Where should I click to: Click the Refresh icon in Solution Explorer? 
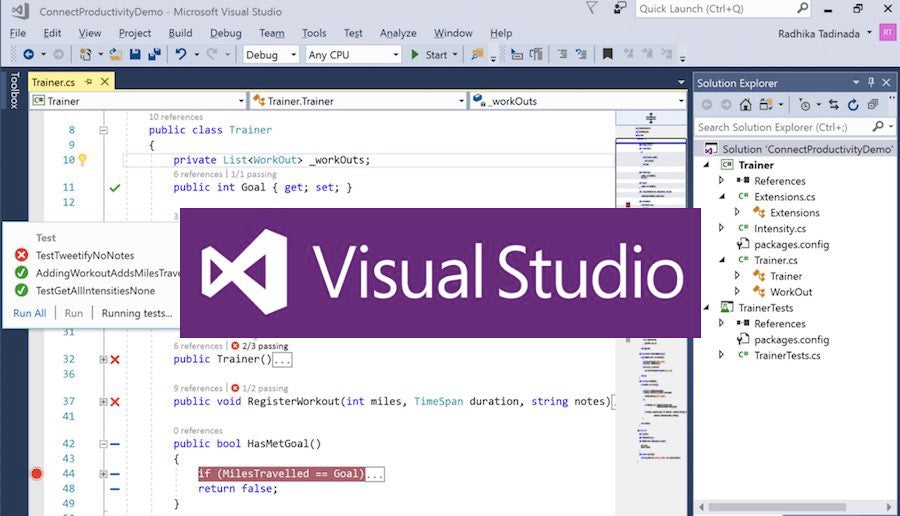[x=853, y=104]
